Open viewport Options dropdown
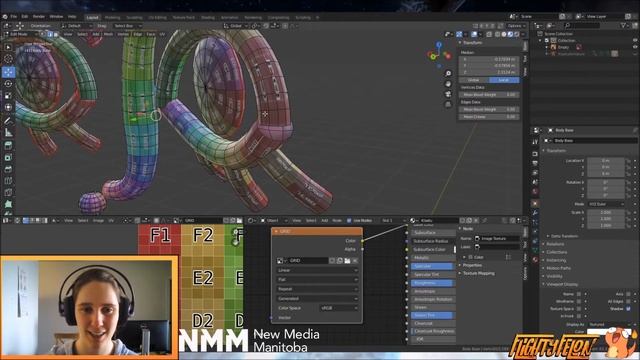 click(516, 26)
